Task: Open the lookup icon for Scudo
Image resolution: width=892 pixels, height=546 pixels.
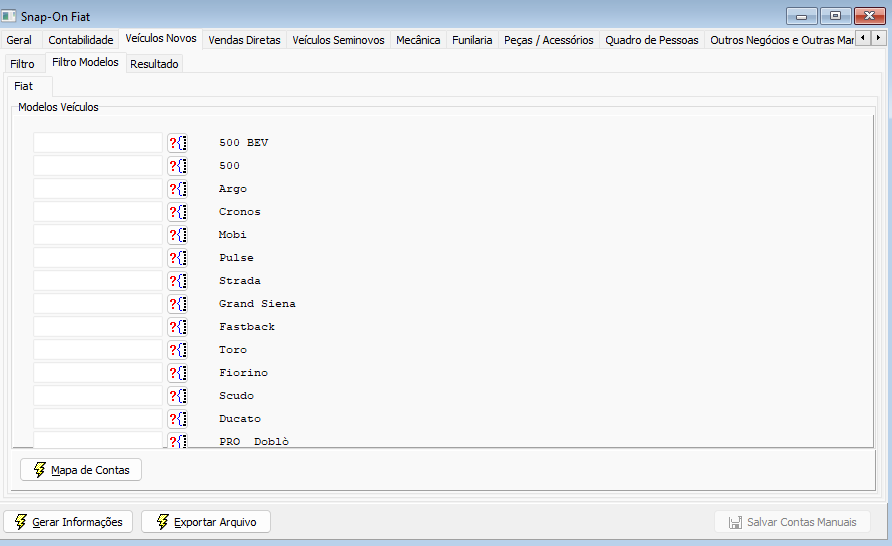Action: click(177, 395)
